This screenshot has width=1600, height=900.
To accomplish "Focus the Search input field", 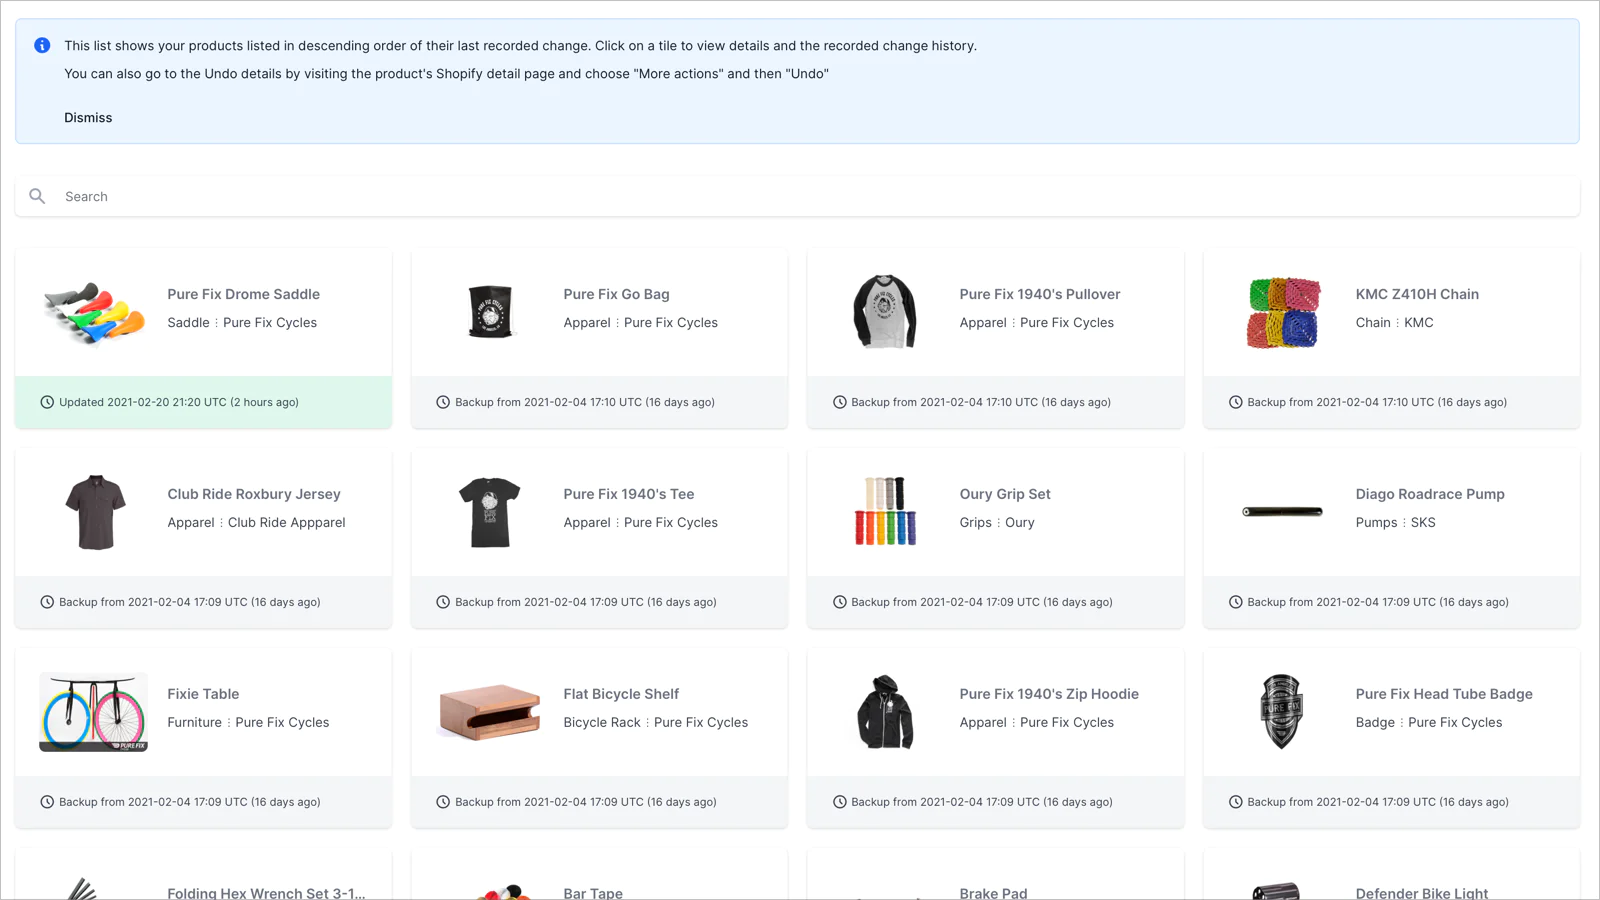I will point(797,196).
